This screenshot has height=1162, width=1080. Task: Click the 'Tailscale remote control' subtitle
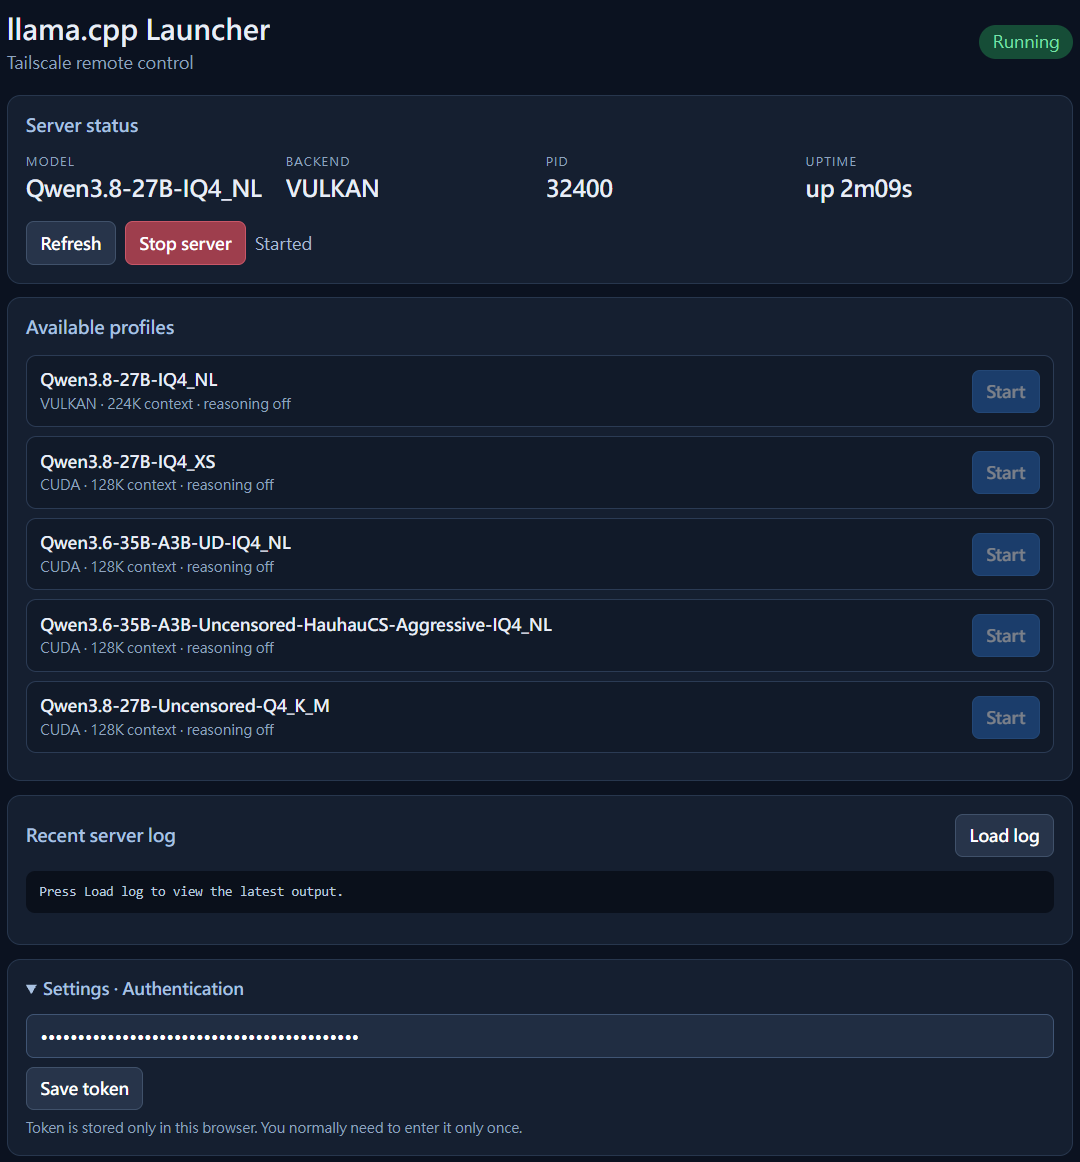tap(100, 63)
